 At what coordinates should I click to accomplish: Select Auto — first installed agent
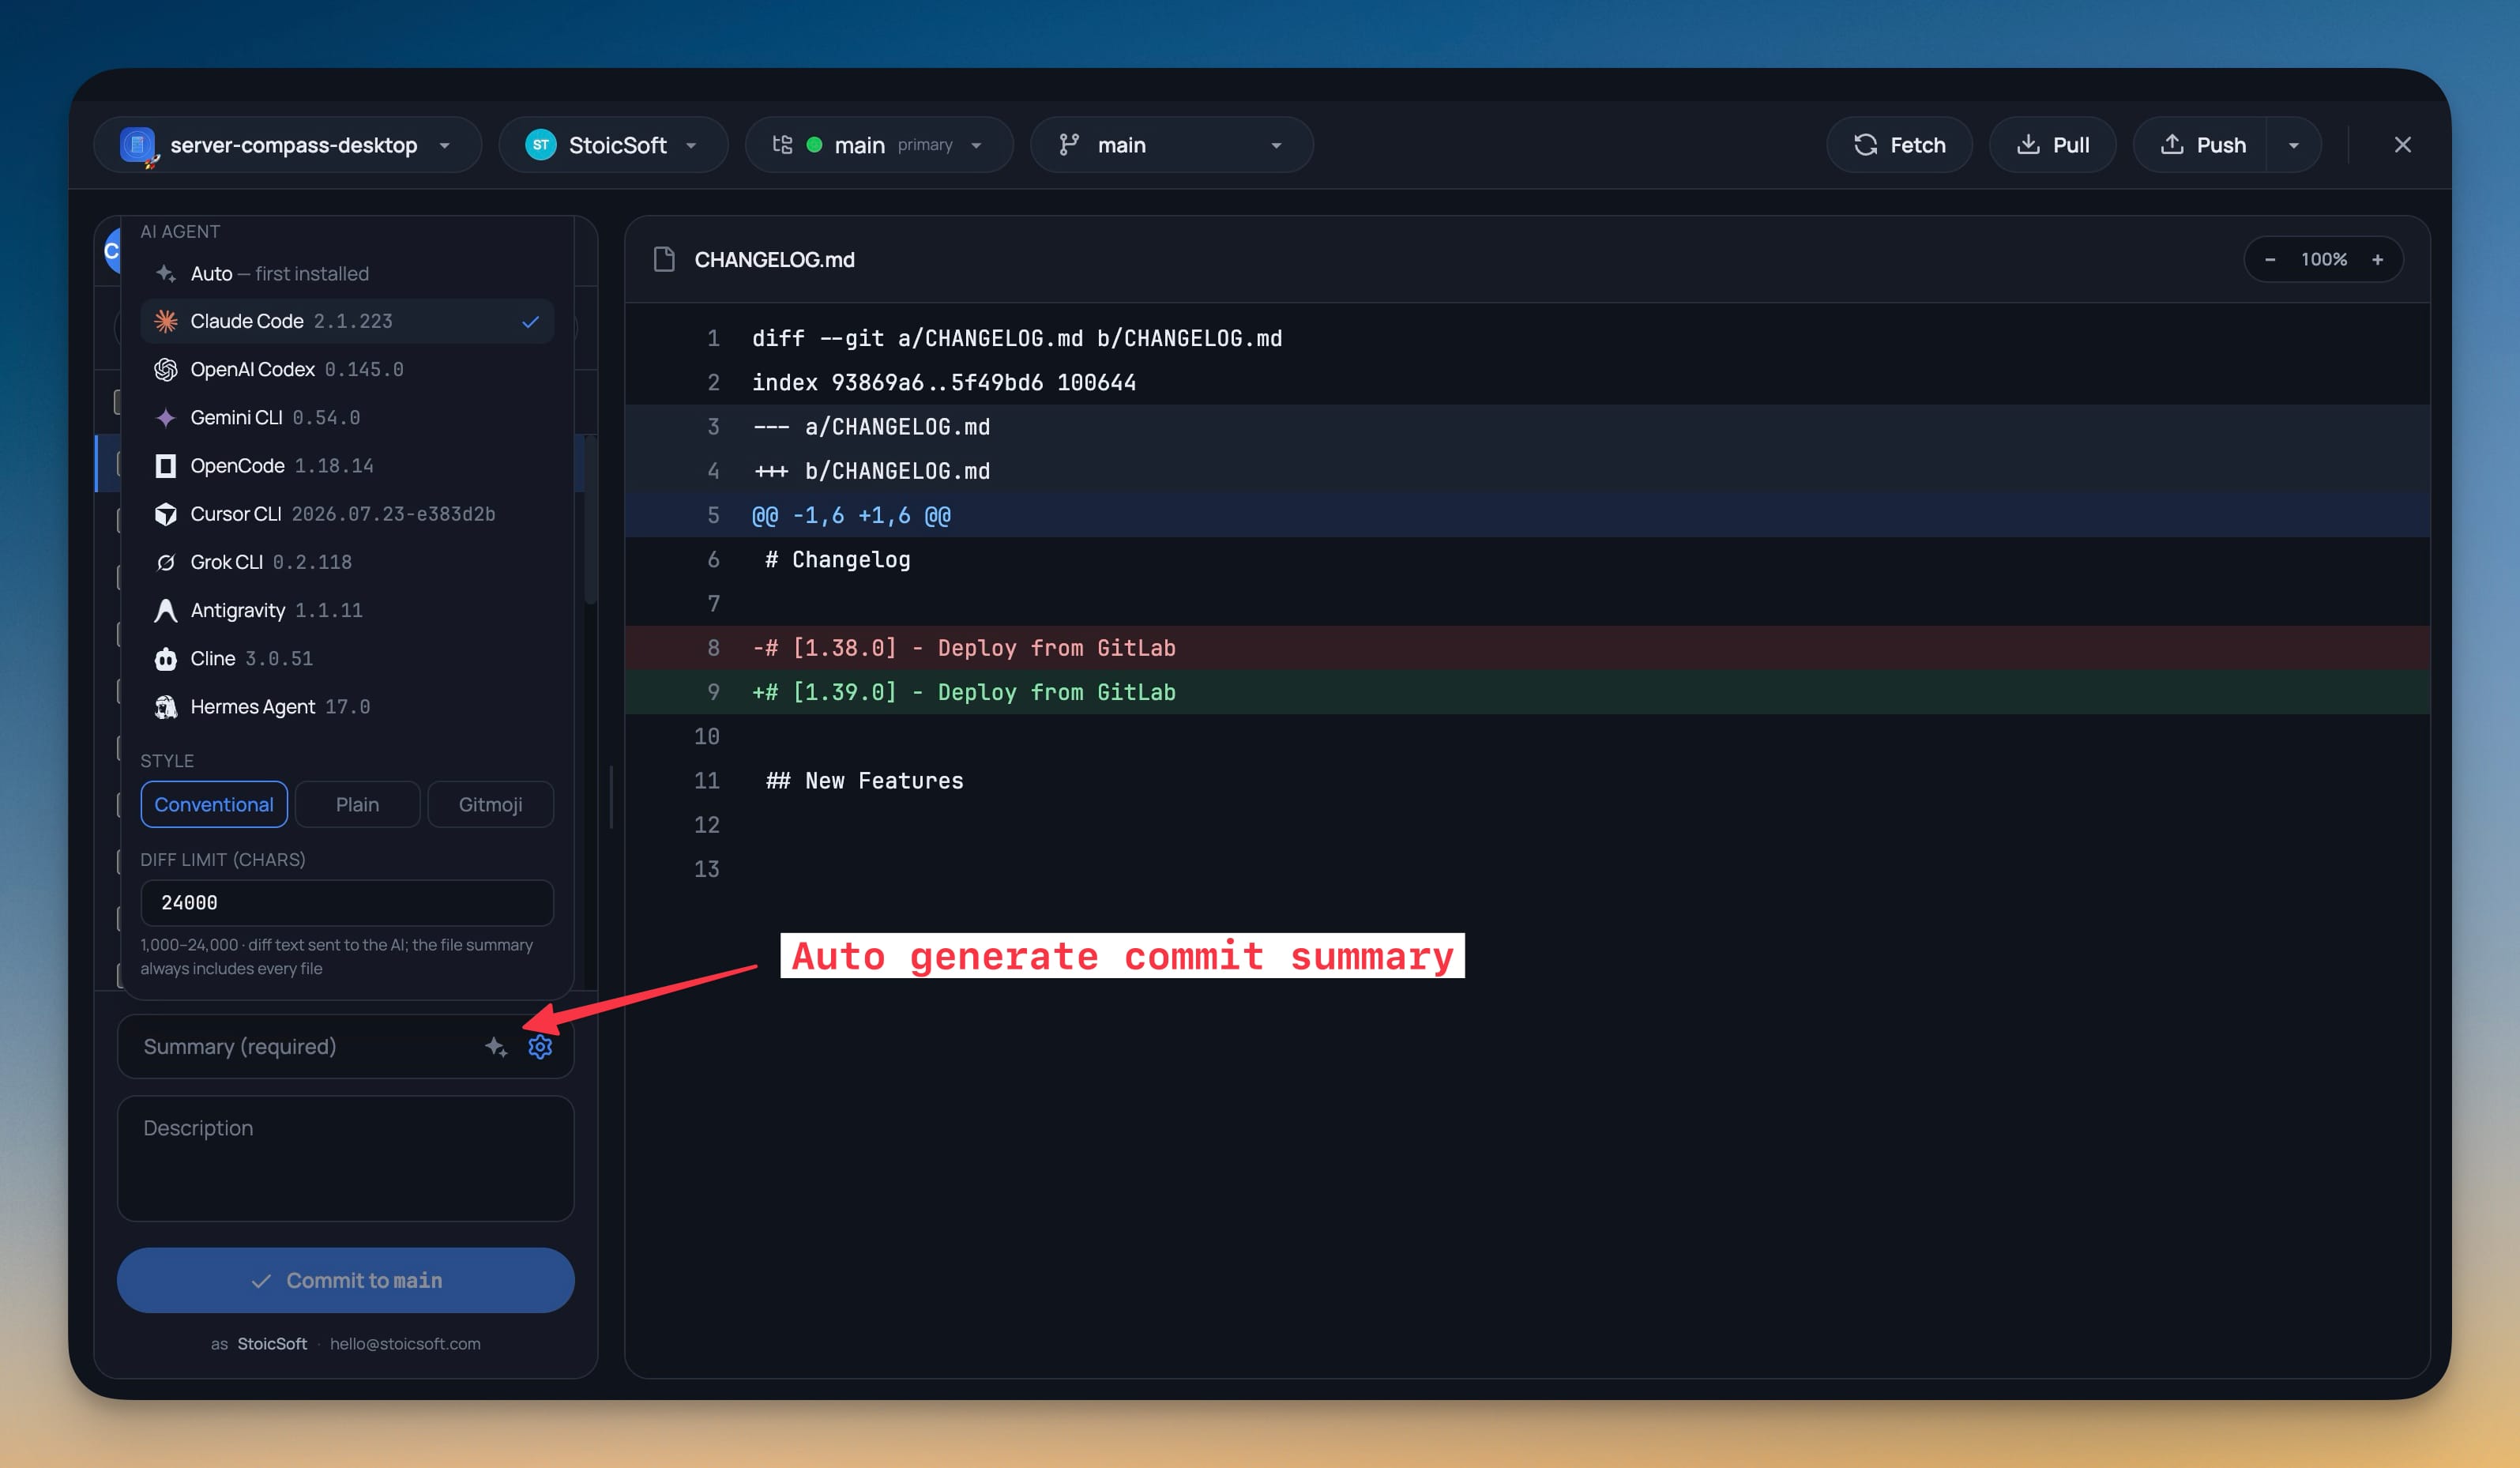(x=347, y=274)
